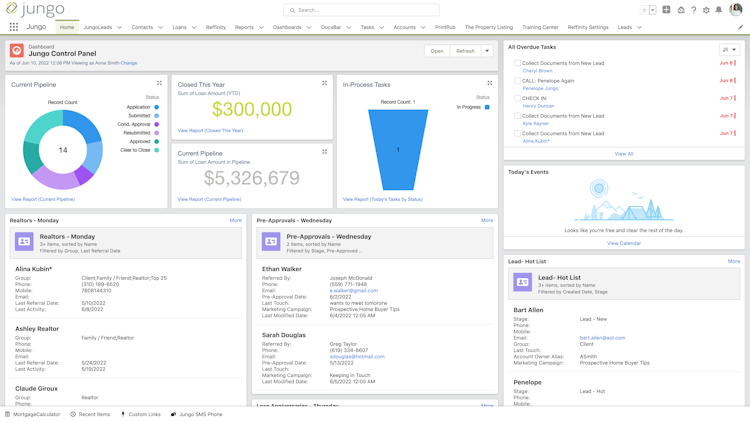Open the Training Center tab
The height and width of the screenshot is (422, 750).
coord(540,27)
